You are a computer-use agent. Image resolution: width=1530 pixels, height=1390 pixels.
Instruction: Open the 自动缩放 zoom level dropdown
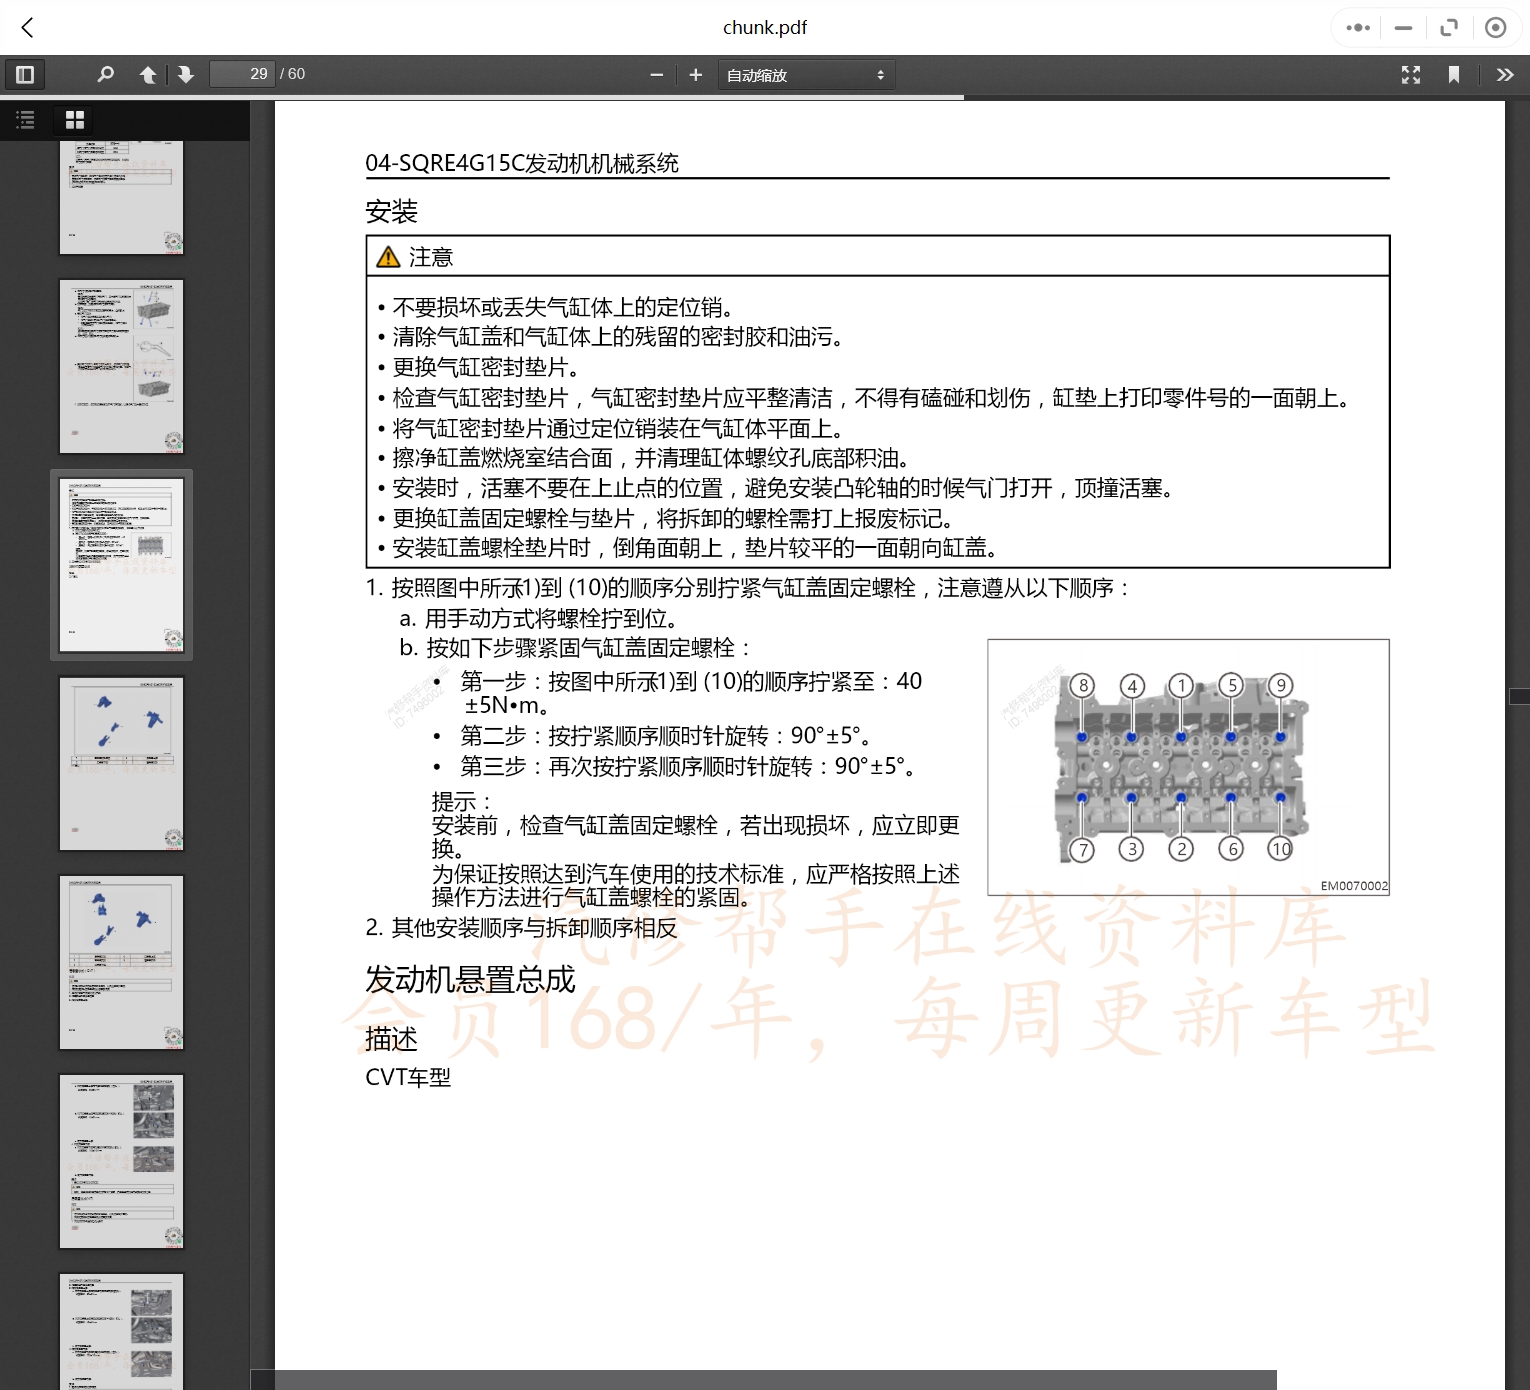click(x=805, y=74)
